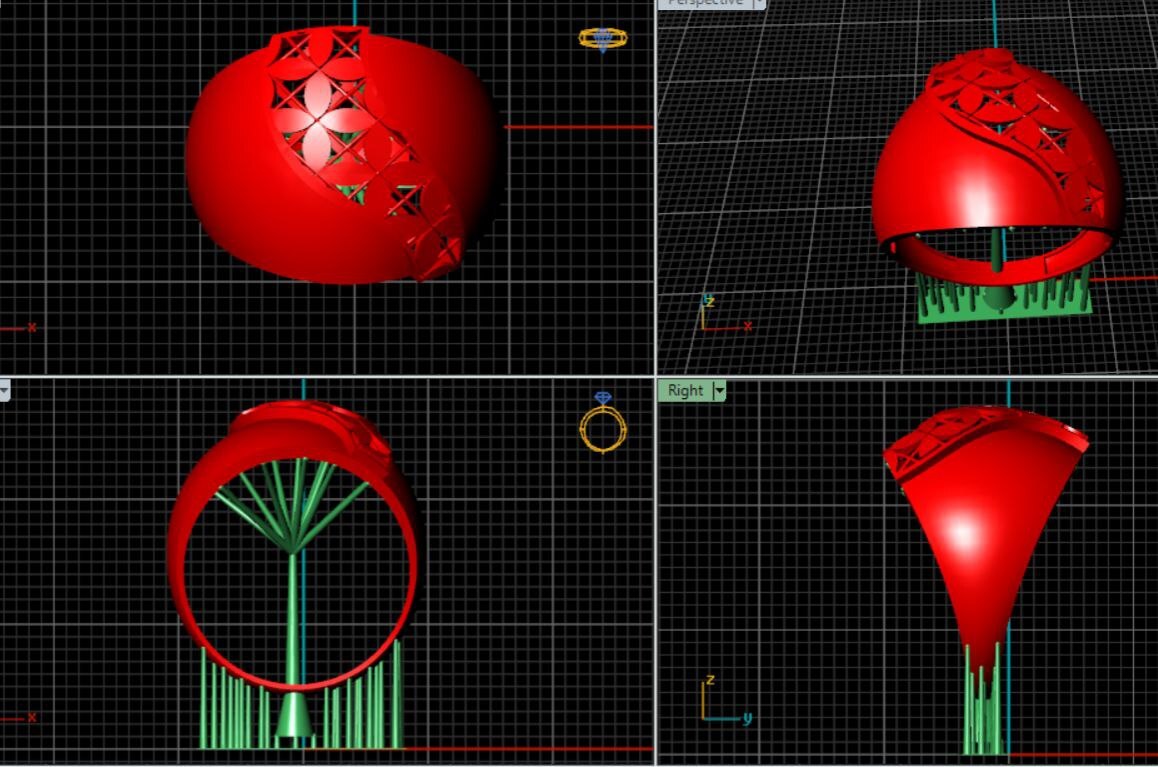Select the central vertical support trunk in front view
This screenshot has width=1158, height=767.
292,620
